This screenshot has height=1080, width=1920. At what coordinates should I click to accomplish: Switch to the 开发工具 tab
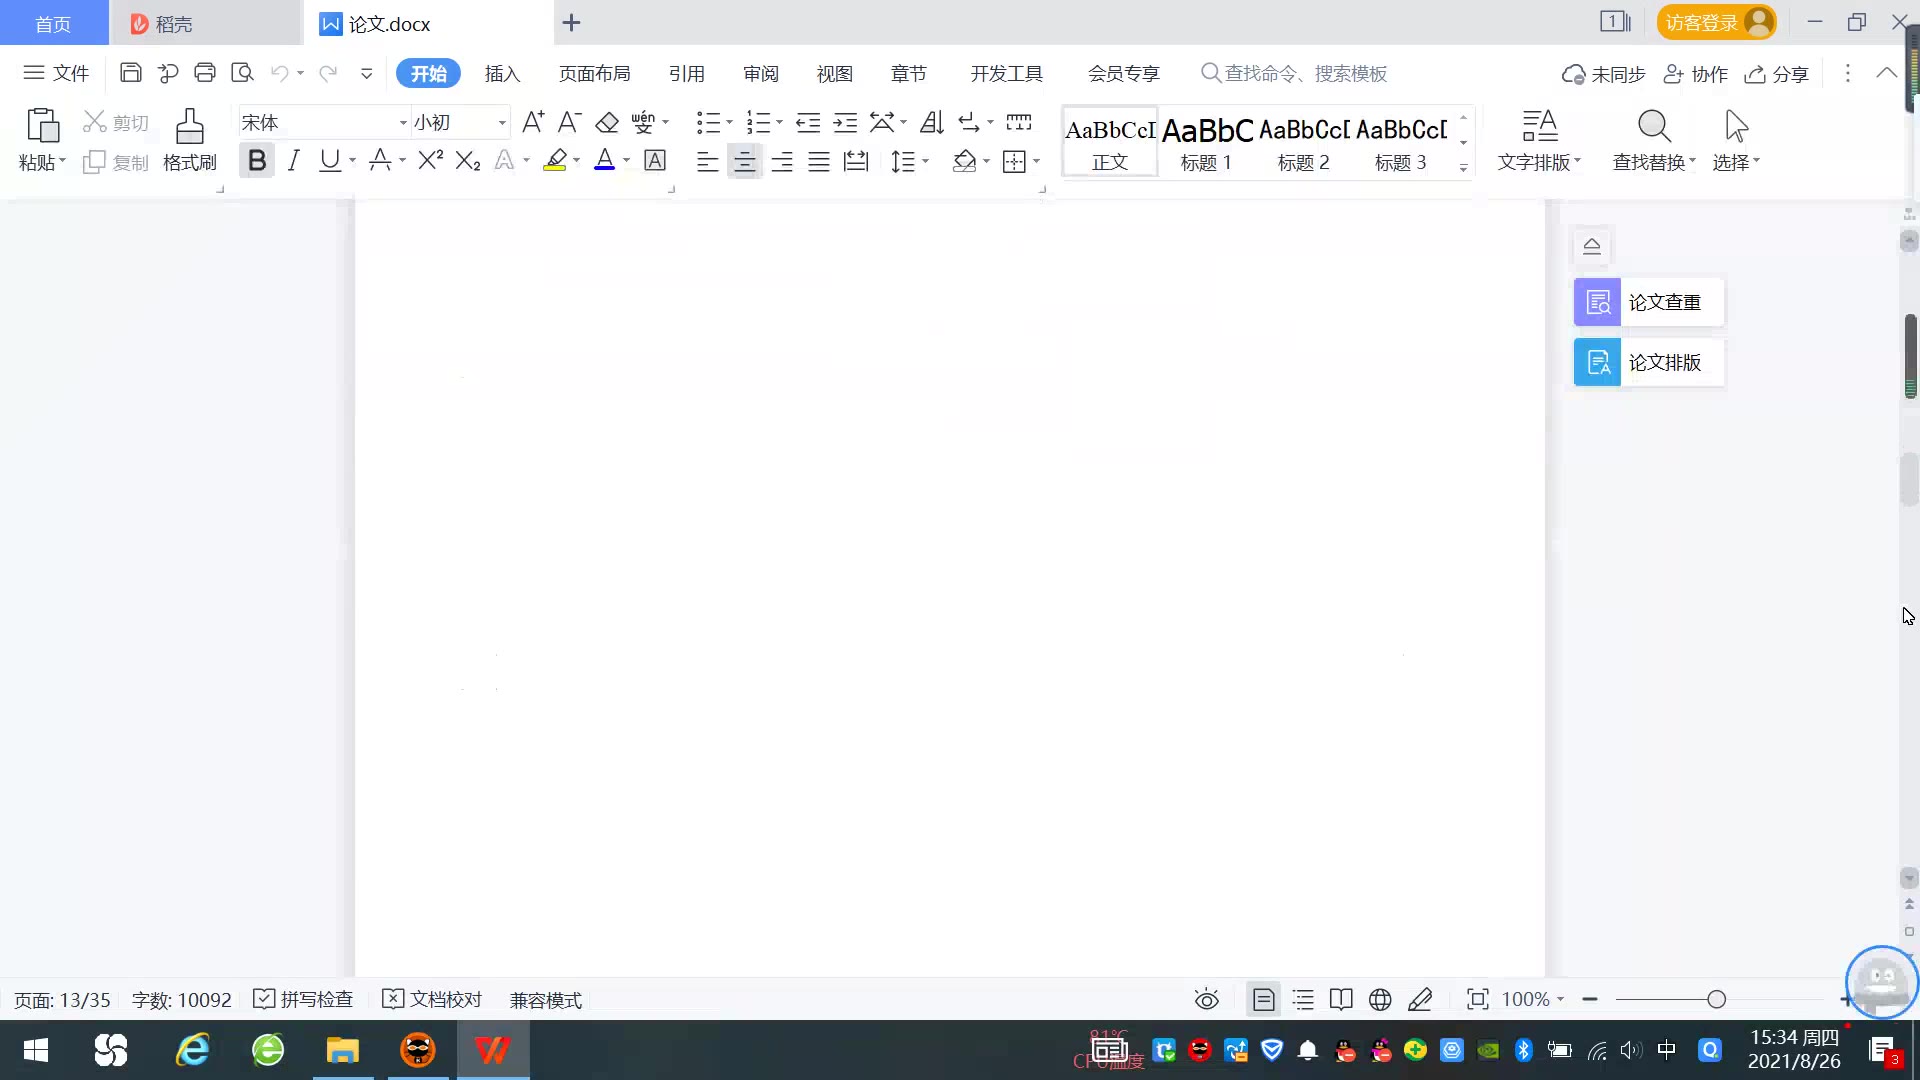(x=1006, y=73)
